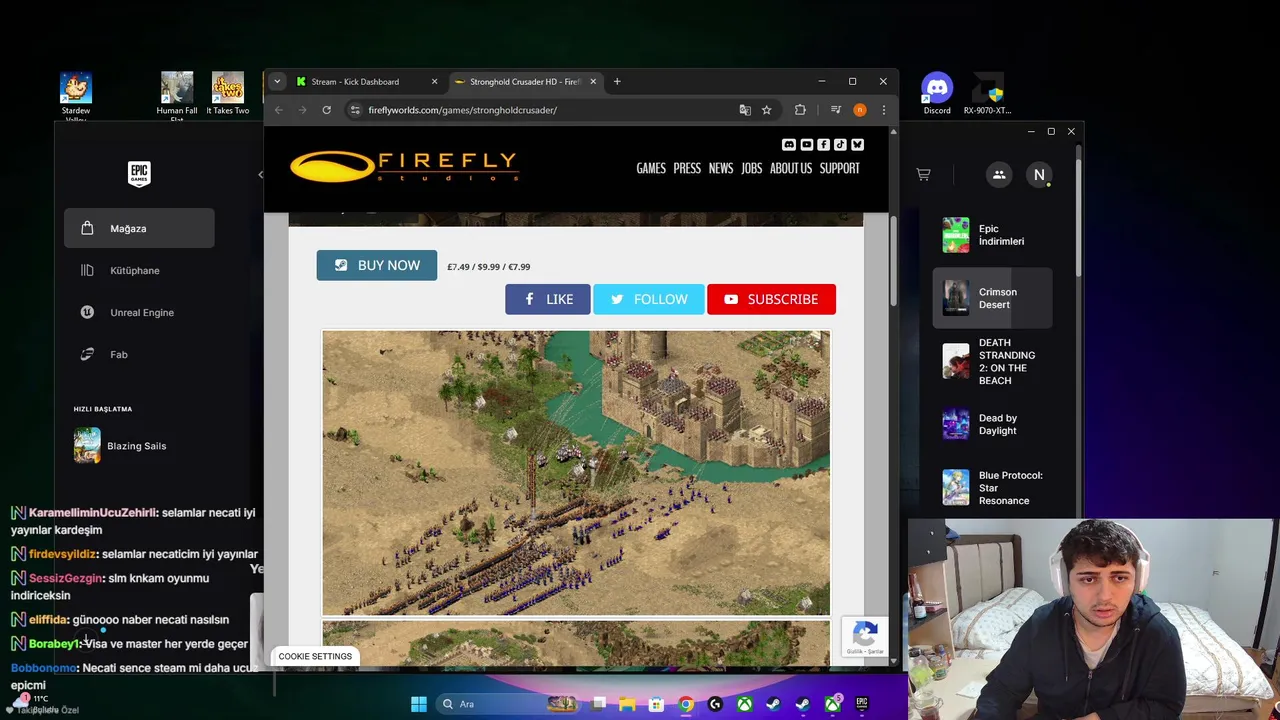This screenshot has height=720, width=1280.
Task: Click the BUY NOW button
Action: [x=377, y=265]
